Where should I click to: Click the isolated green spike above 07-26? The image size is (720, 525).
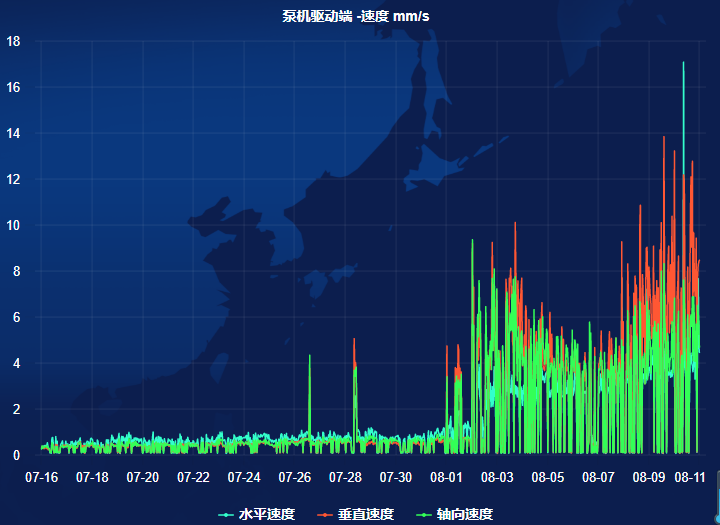click(x=310, y=356)
